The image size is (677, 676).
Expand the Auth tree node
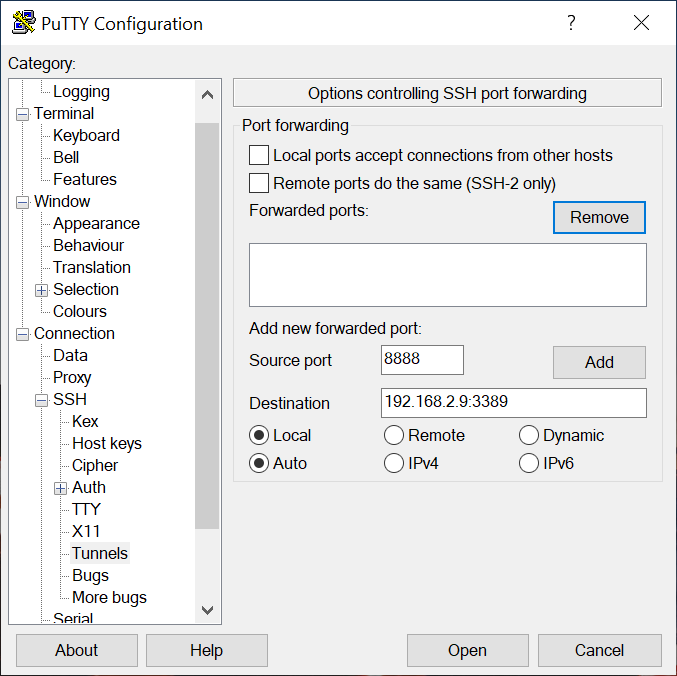coord(60,488)
